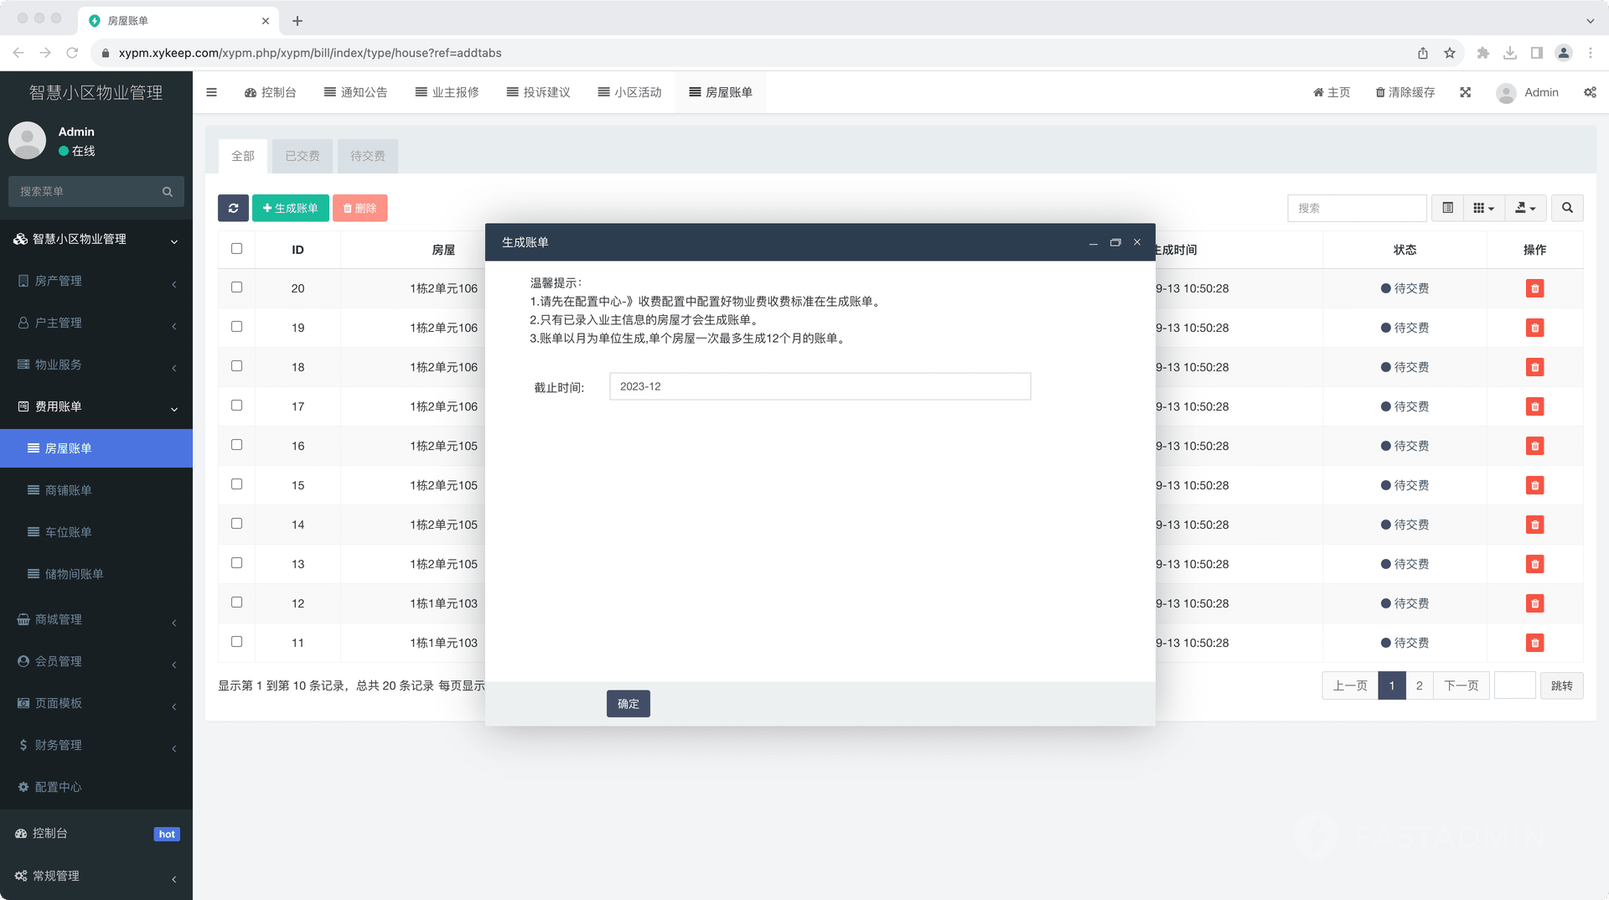Tick the checkbox for row ID 12
The height and width of the screenshot is (900, 1609).
[237, 602]
